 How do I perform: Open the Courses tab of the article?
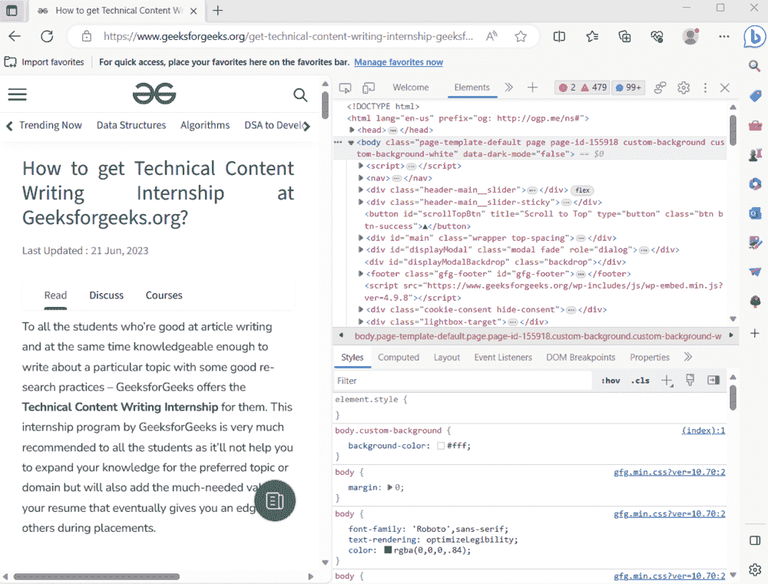pyautogui.click(x=164, y=295)
